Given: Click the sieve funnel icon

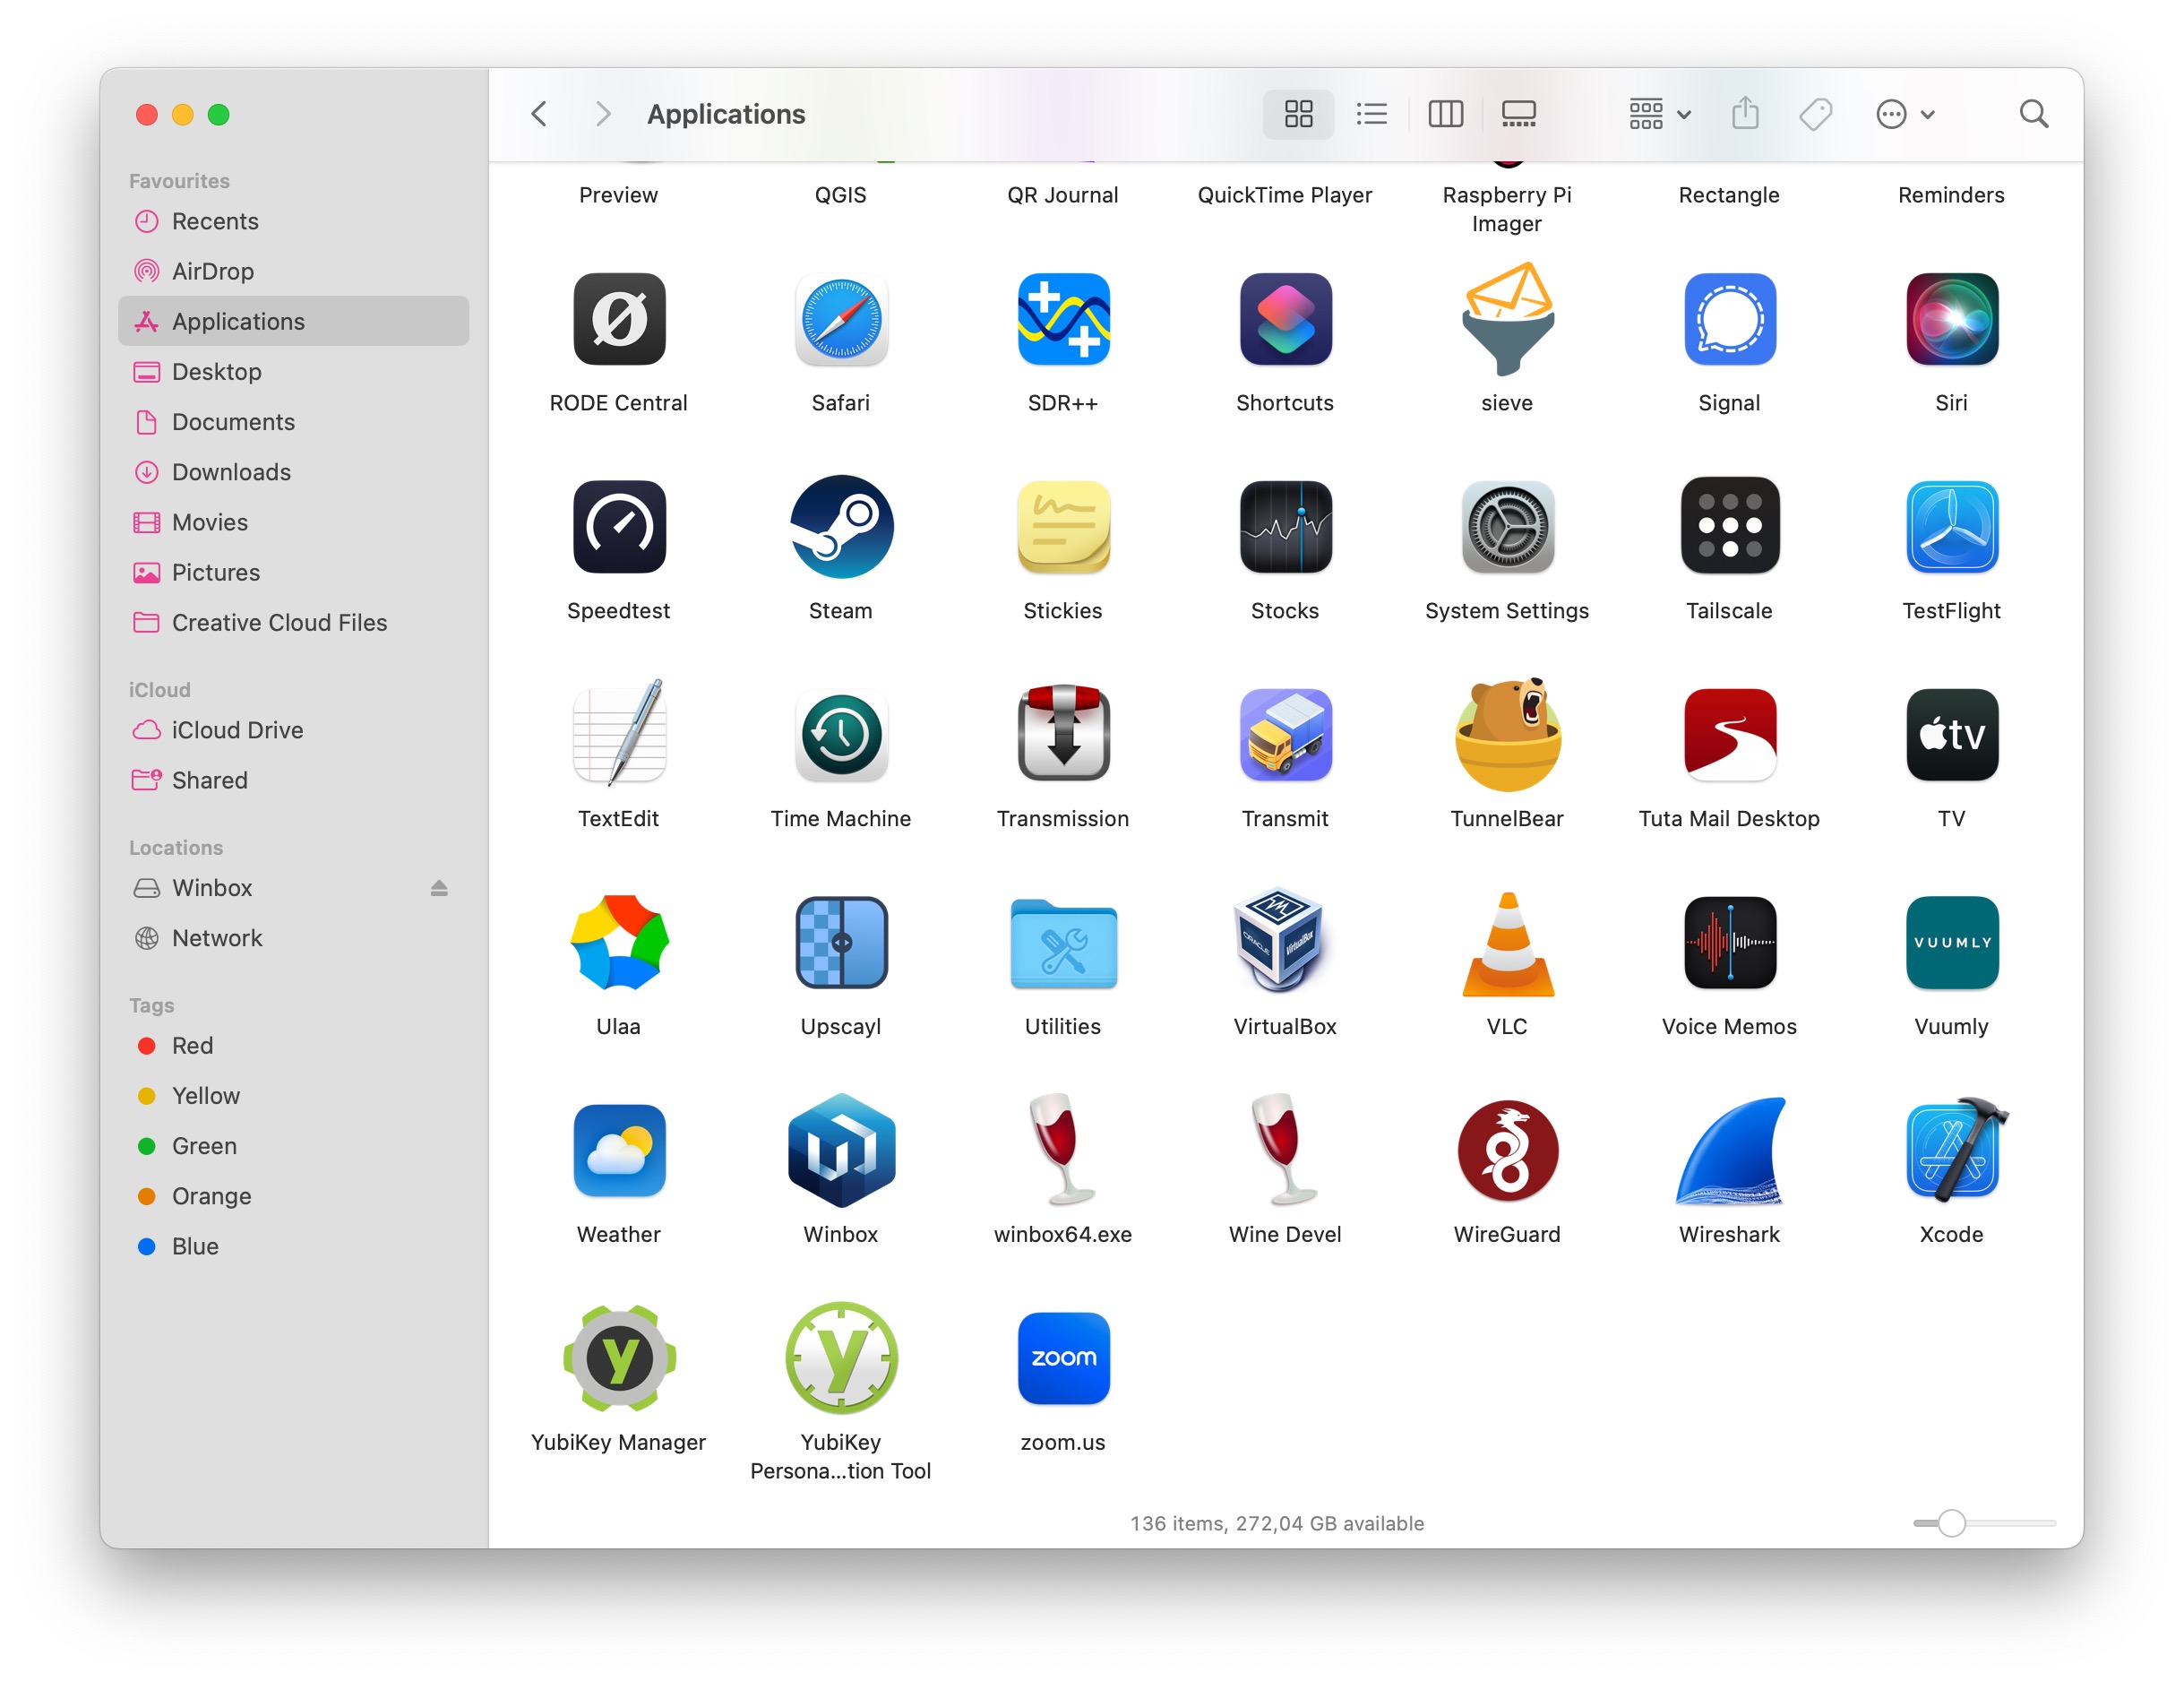Looking at the screenshot, I should coord(1507,318).
